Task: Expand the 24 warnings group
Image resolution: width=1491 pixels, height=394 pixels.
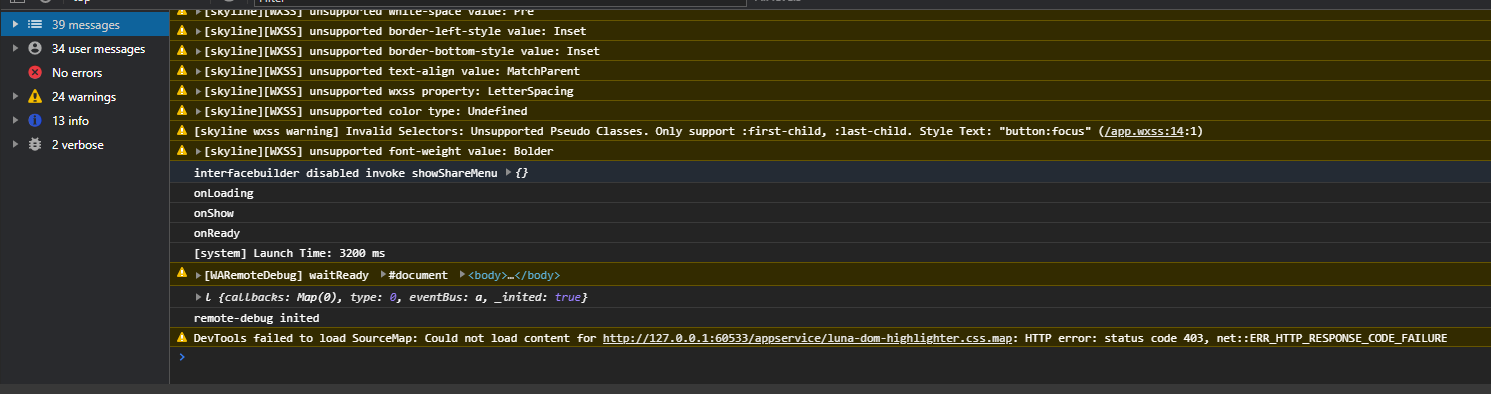Action: click(x=15, y=96)
